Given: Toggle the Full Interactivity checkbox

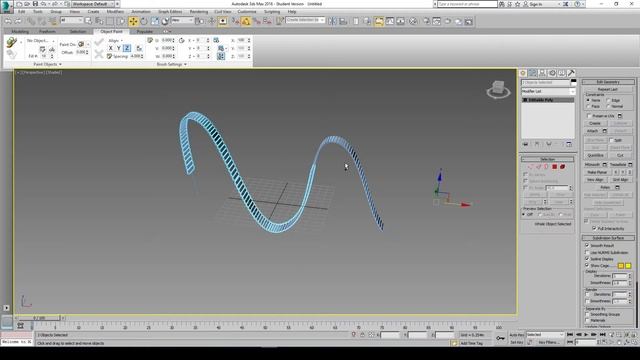Looking at the screenshot, I should [594, 228].
